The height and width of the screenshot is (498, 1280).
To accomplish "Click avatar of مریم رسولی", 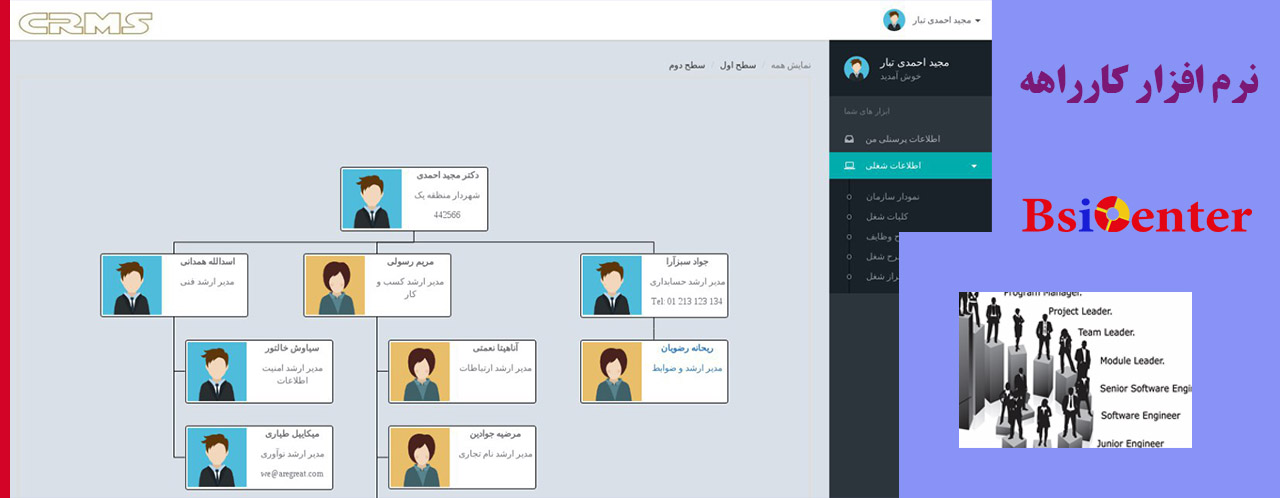I will coord(336,285).
